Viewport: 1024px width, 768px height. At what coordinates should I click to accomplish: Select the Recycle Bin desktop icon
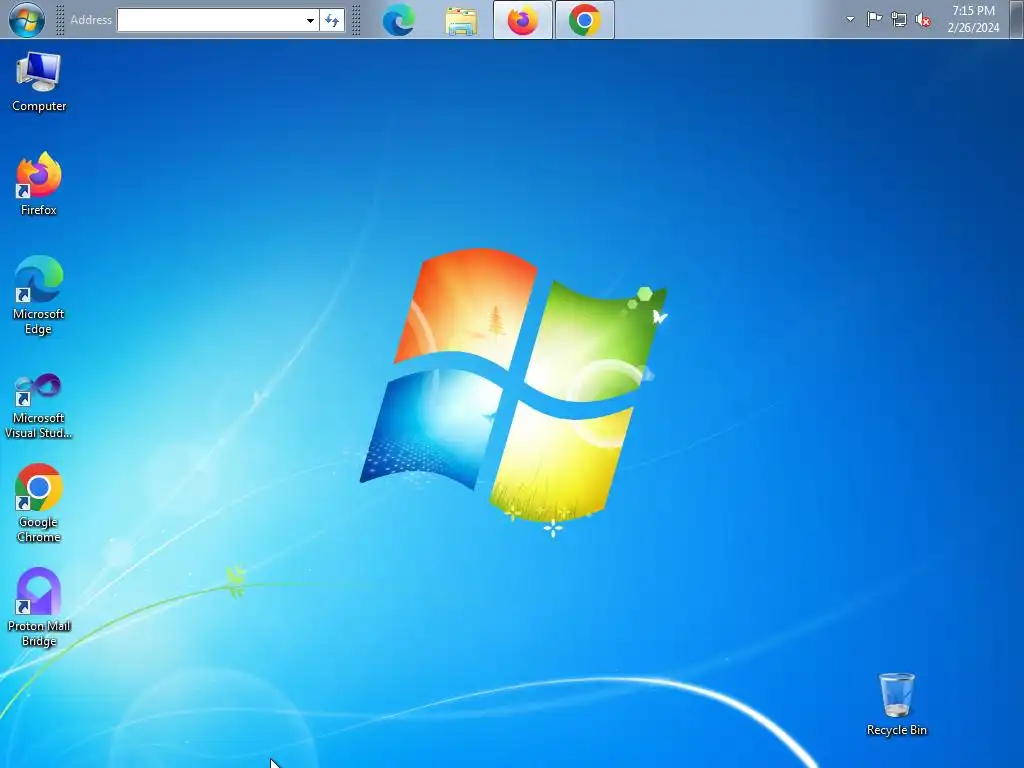tap(897, 705)
